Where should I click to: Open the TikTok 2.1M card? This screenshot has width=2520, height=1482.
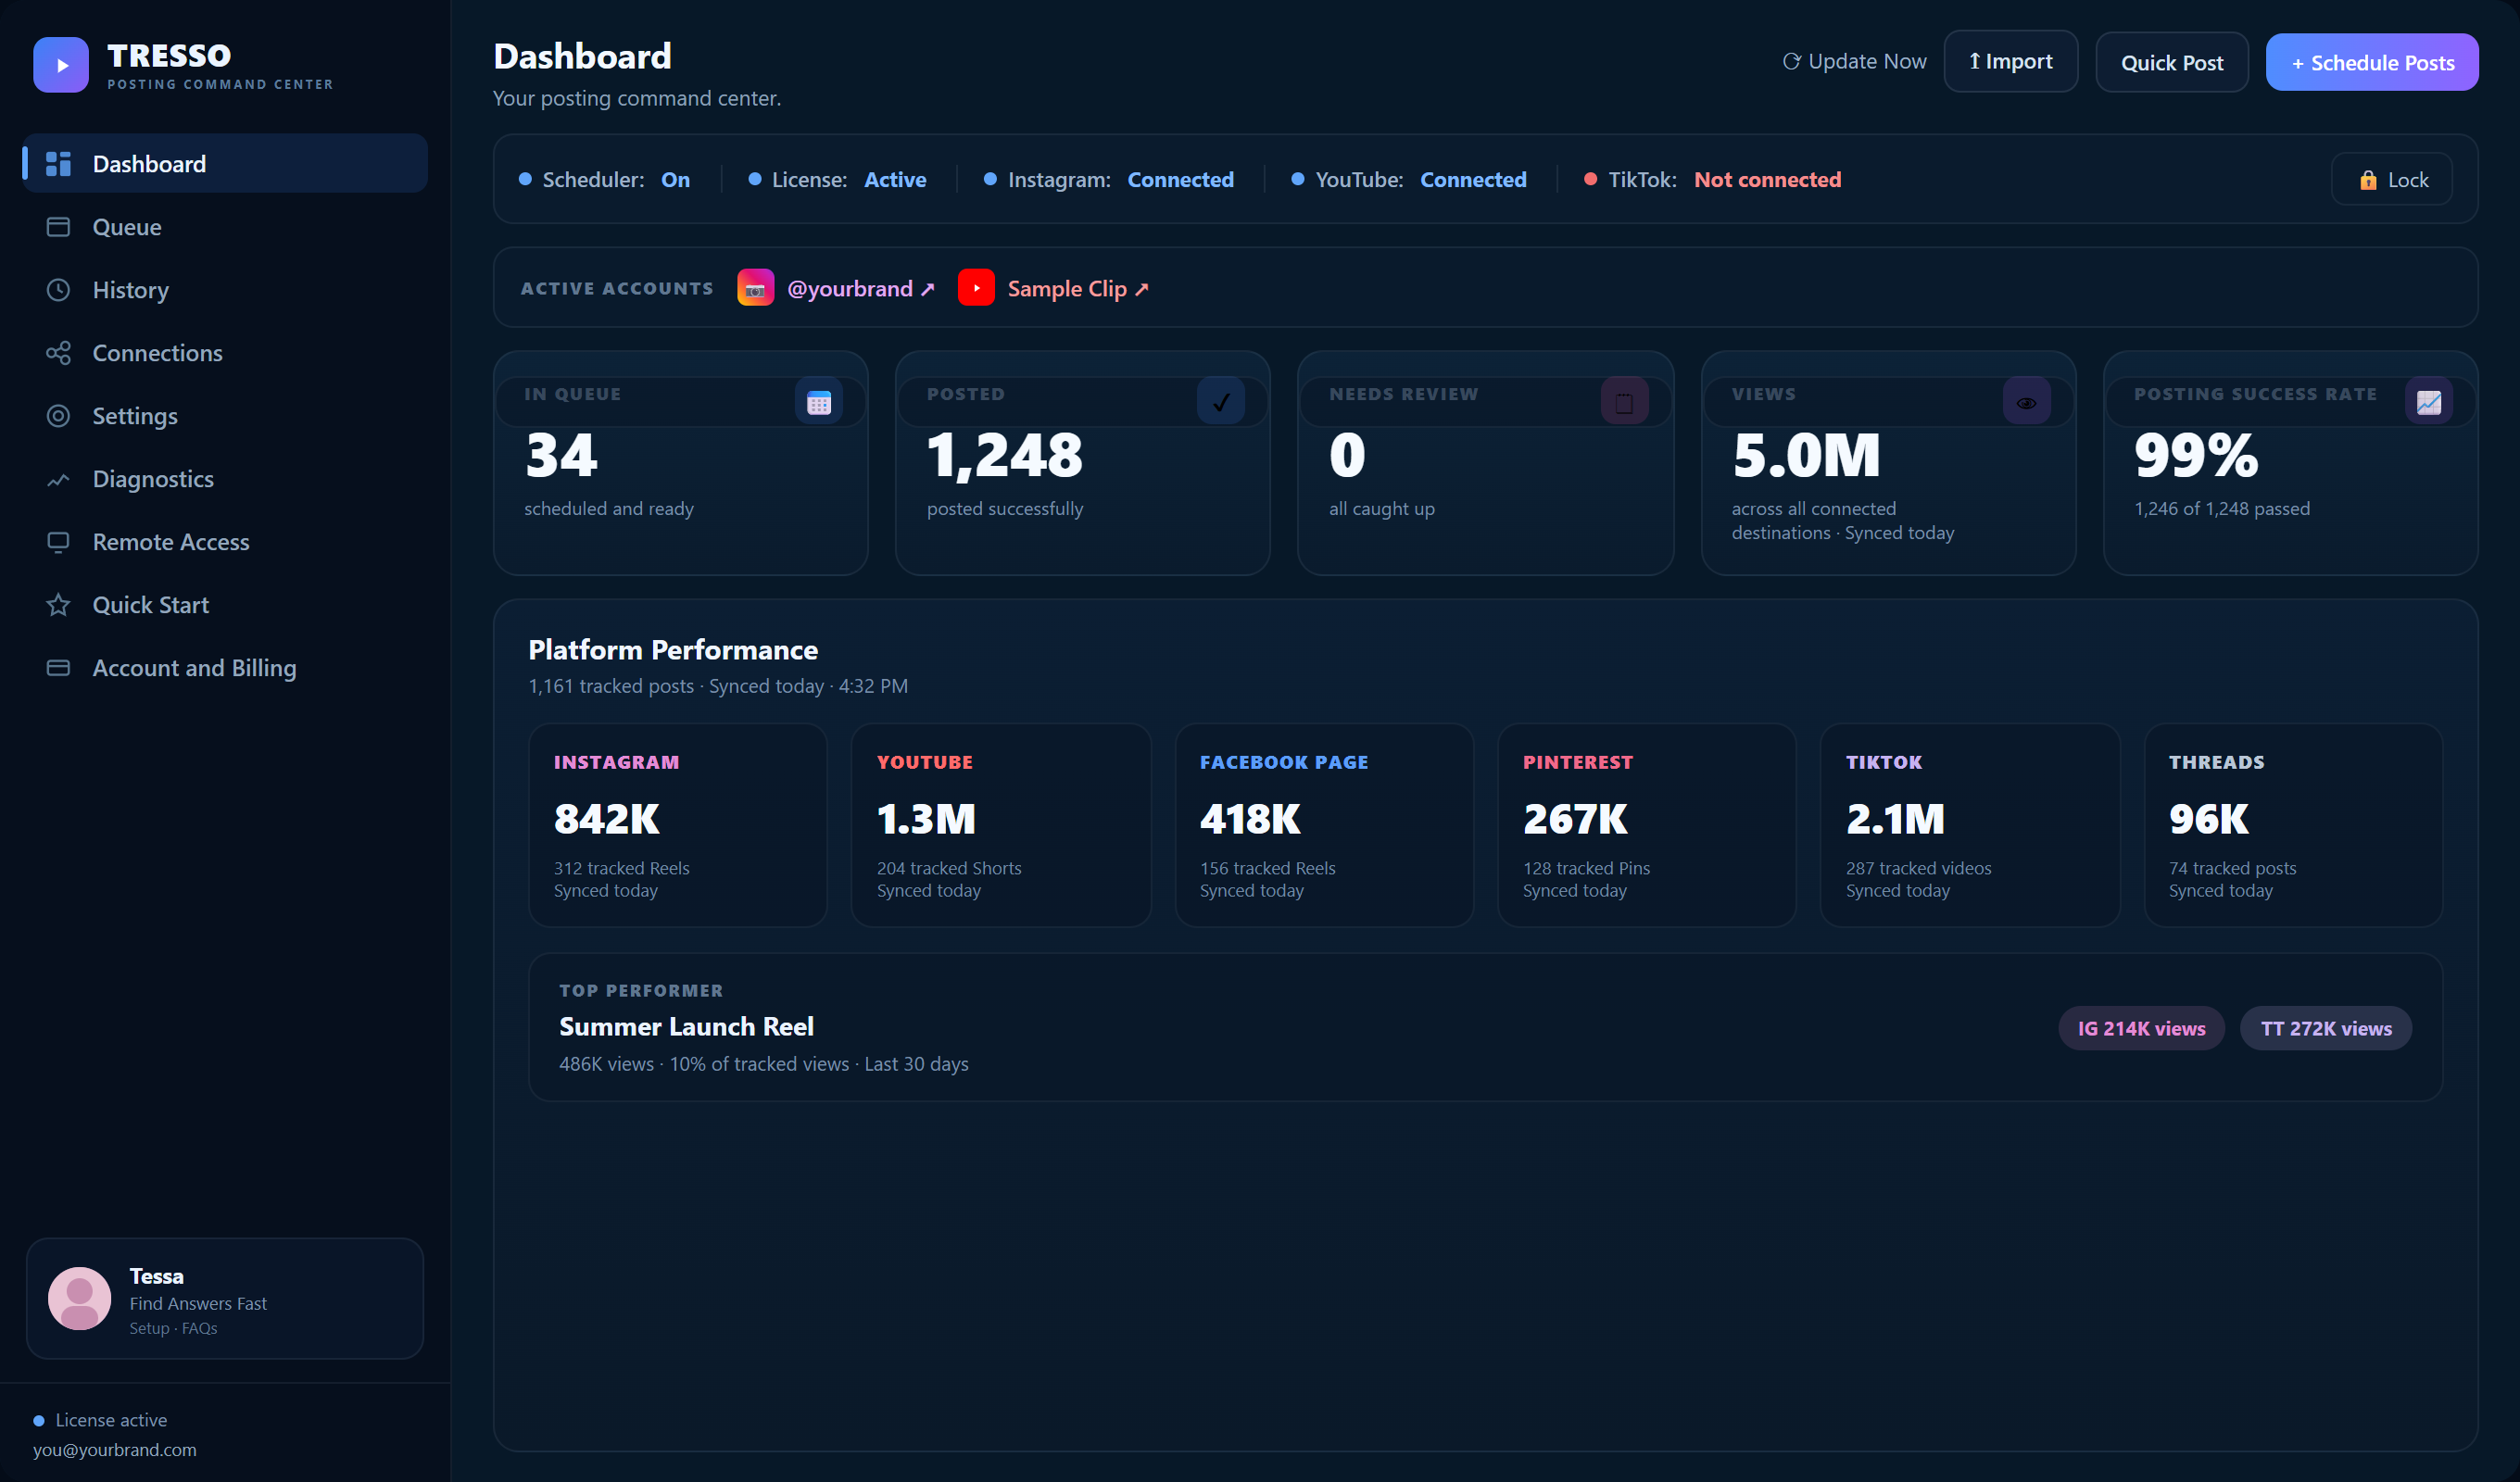(1970, 825)
